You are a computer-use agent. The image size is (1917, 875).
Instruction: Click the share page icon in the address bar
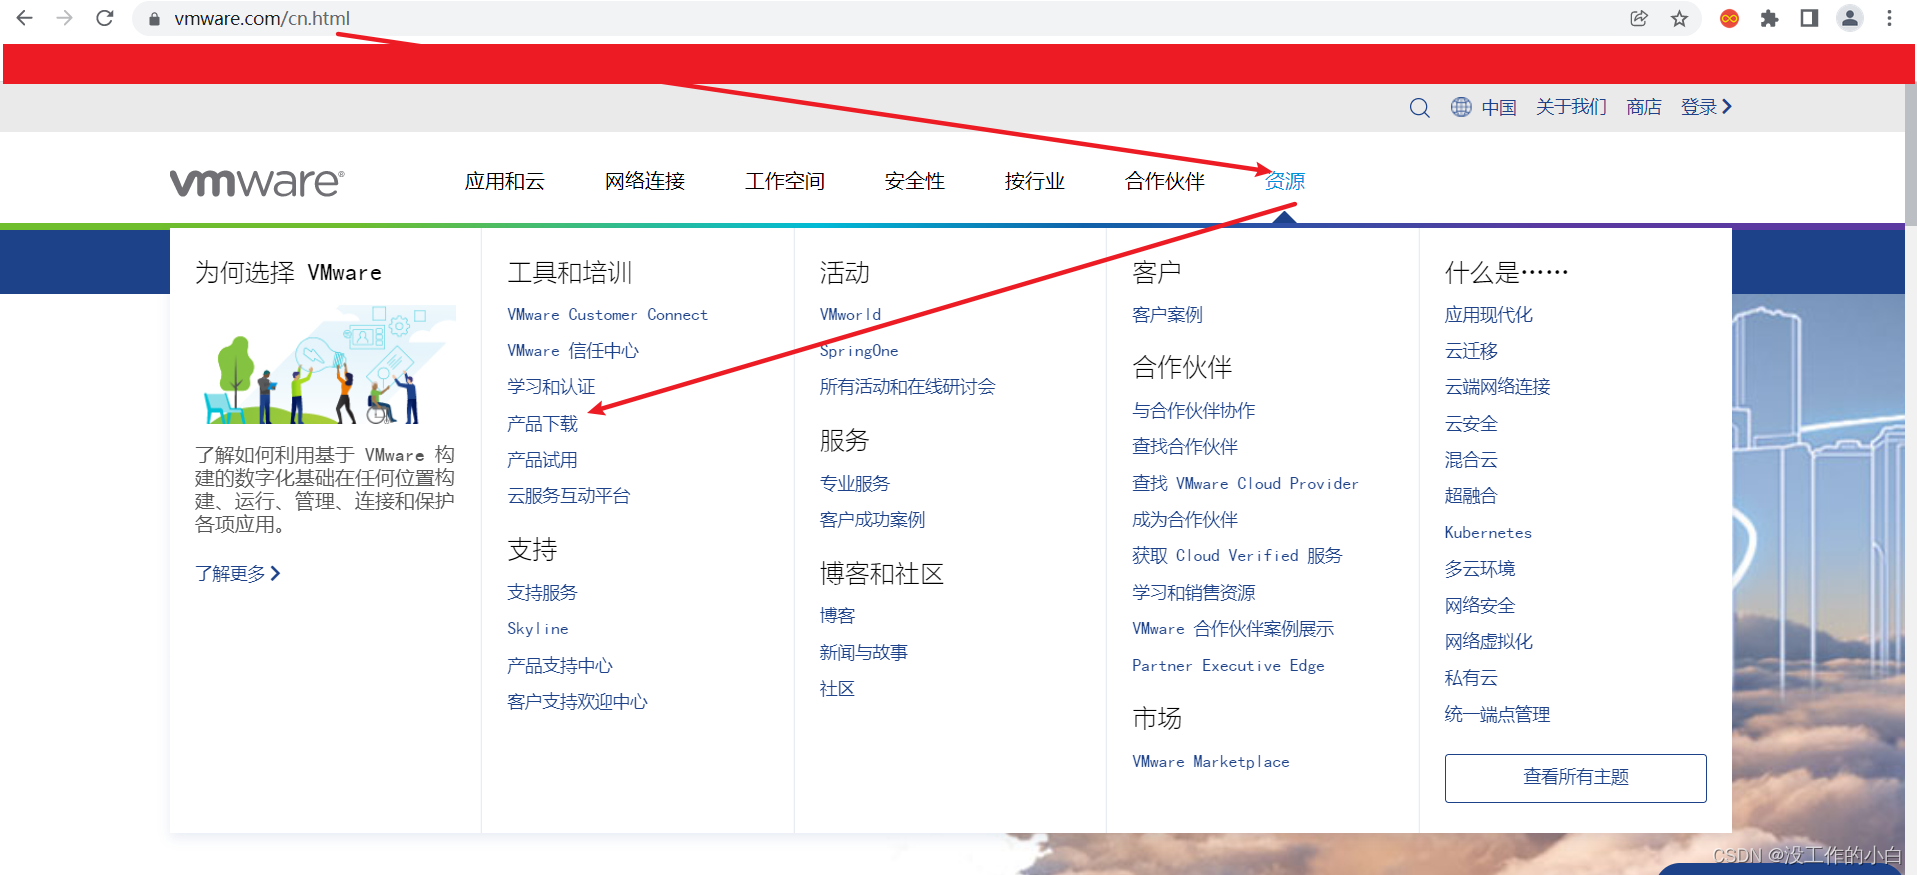pyautogui.click(x=1639, y=18)
